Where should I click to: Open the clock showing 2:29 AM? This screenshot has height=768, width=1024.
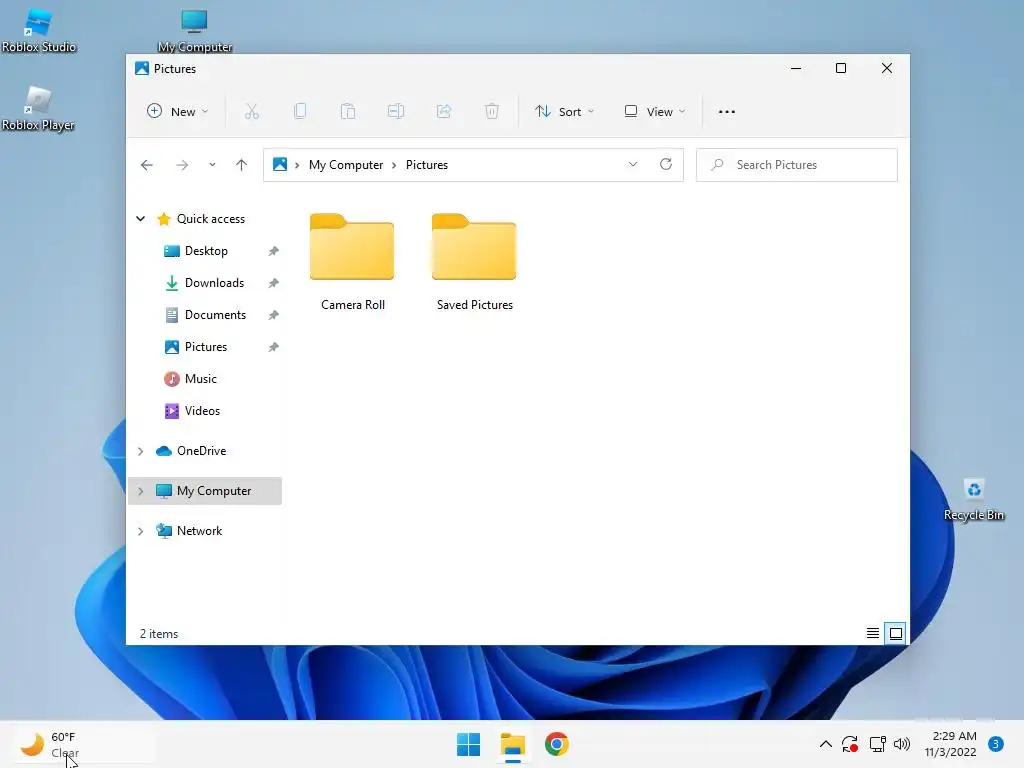coord(951,744)
